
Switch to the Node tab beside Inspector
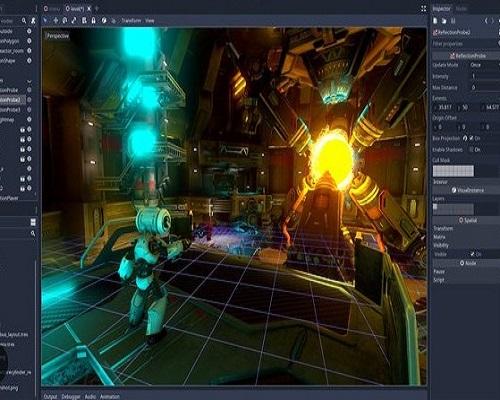(461, 9)
